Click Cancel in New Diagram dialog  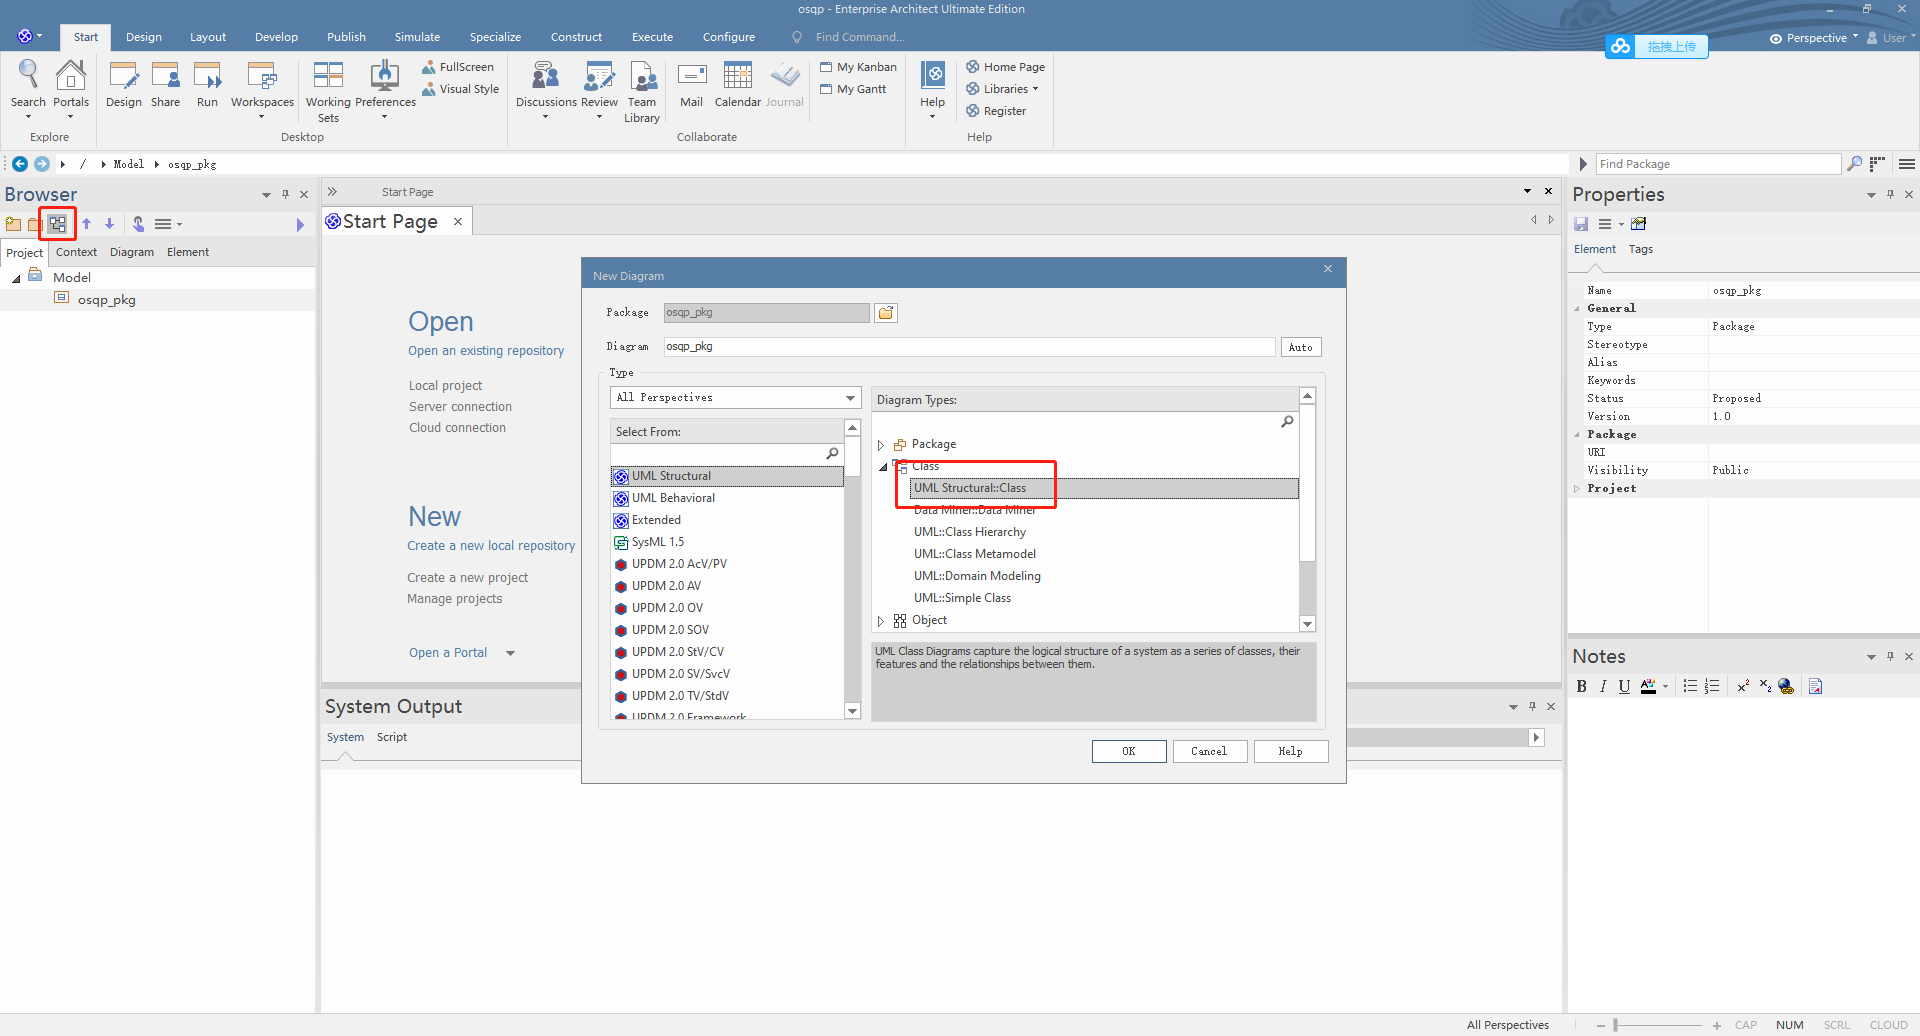coord(1209,751)
